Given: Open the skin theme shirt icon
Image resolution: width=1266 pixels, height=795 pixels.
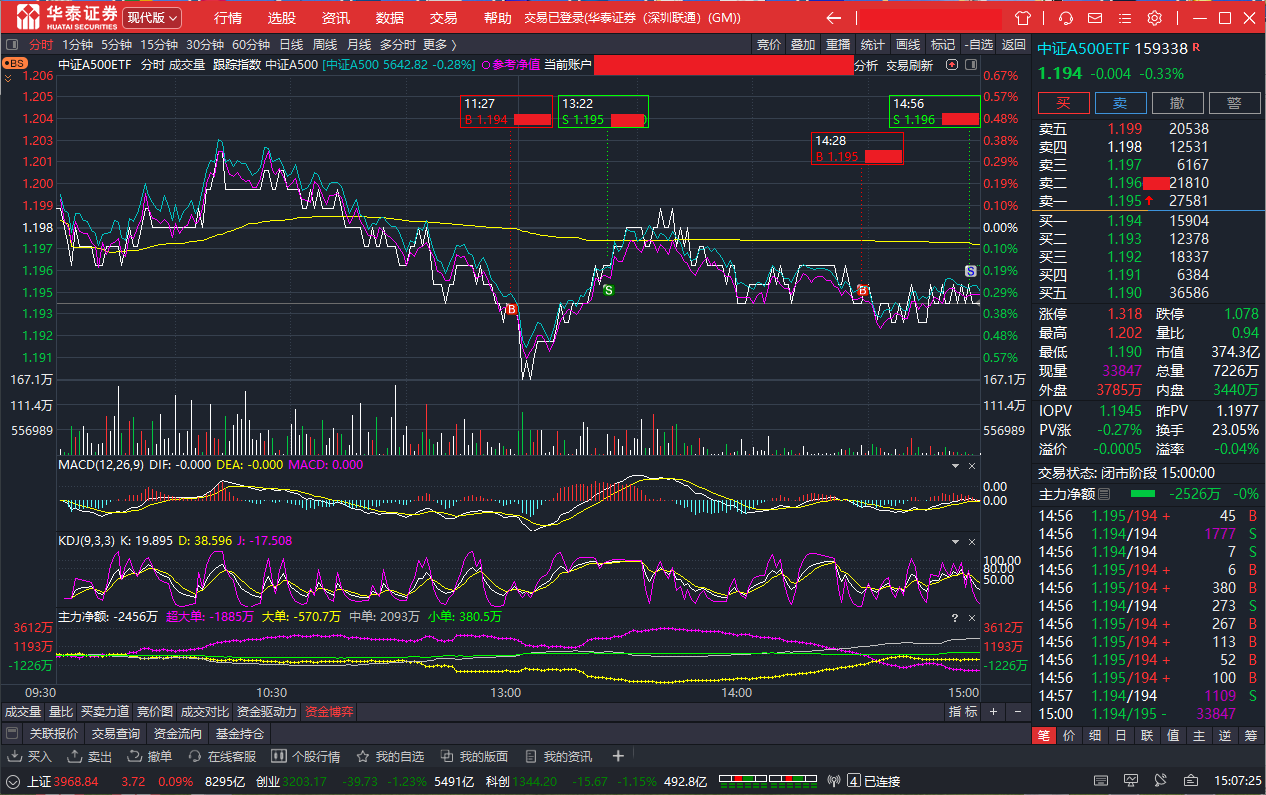Looking at the screenshot, I should (x=1022, y=18).
